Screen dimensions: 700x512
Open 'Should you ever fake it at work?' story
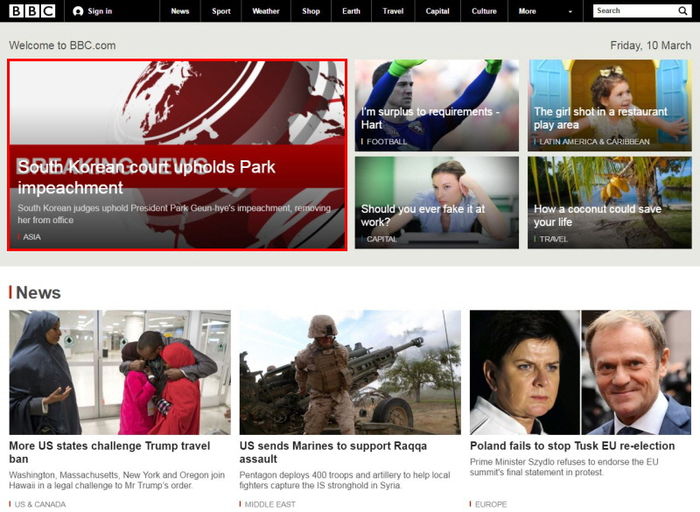click(423, 215)
